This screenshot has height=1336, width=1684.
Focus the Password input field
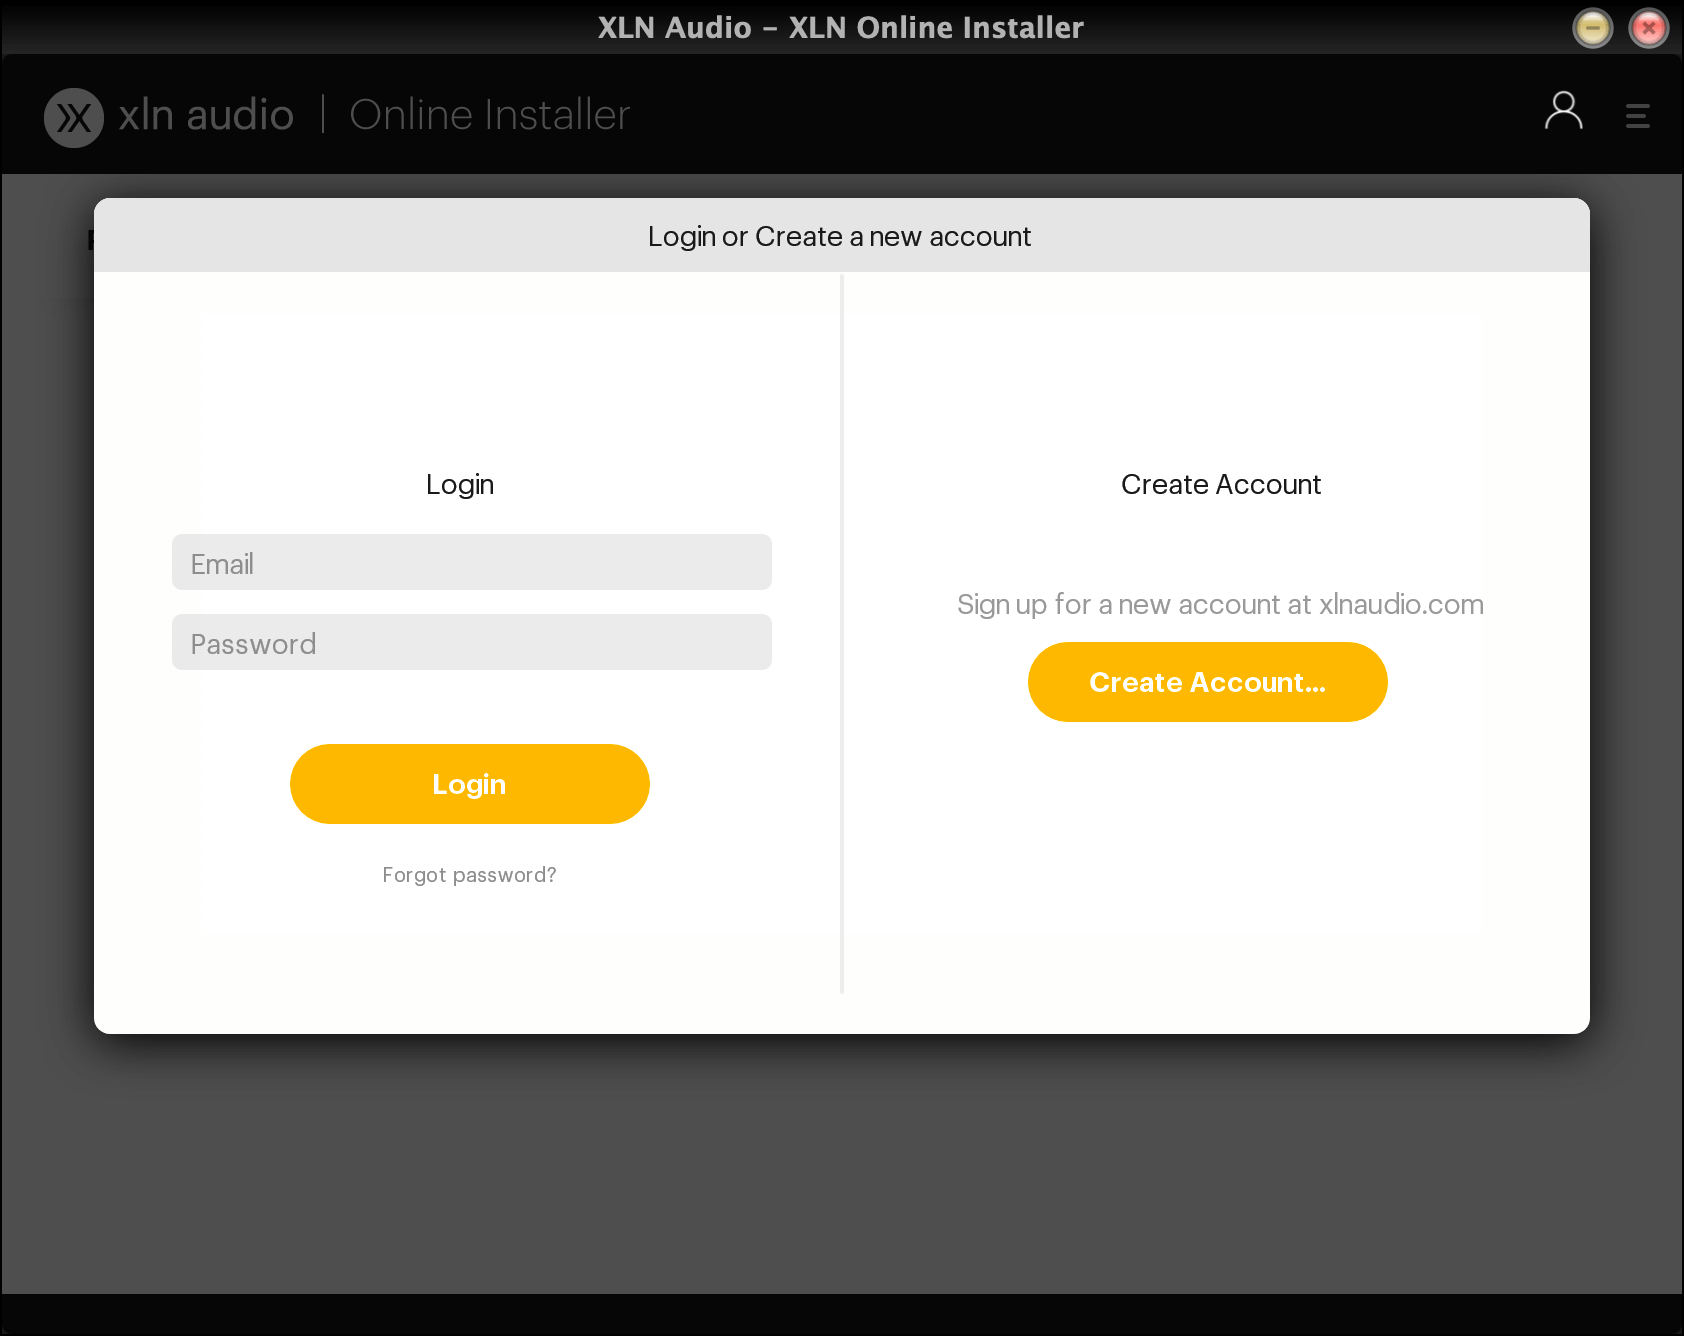click(x=472, y=642)
